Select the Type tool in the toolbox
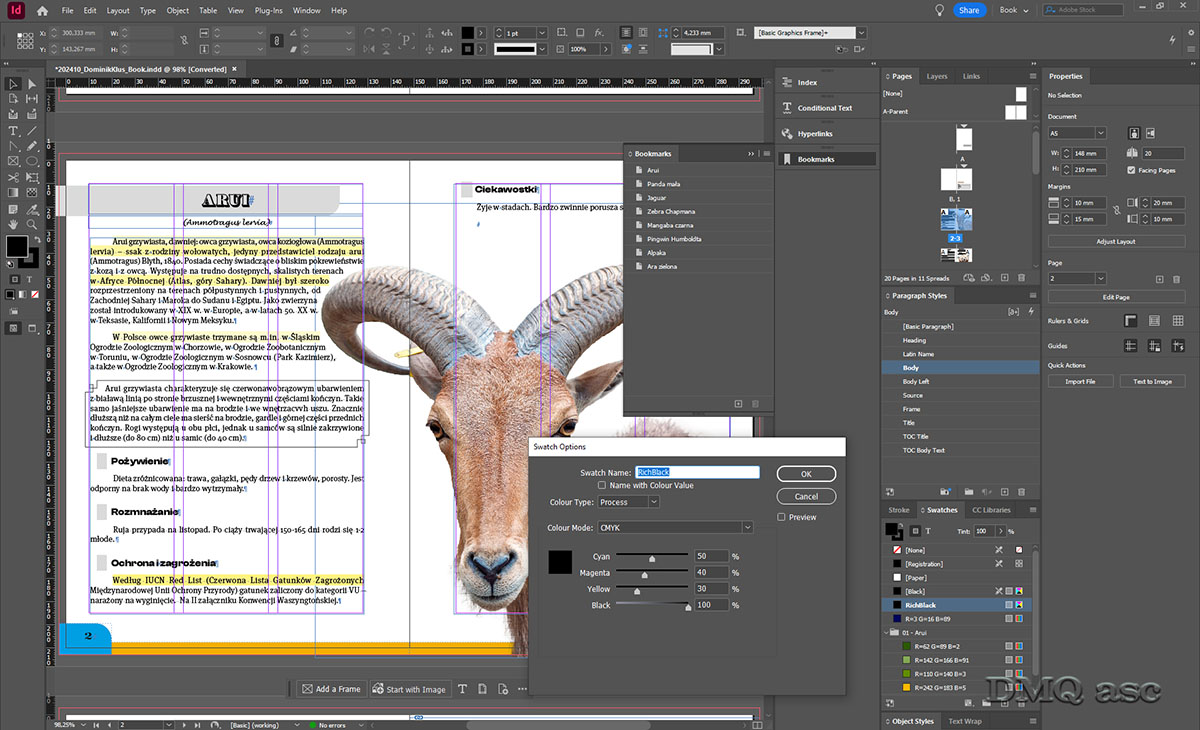This screenshot has height=730, width=1200. [x=14, y=131]
